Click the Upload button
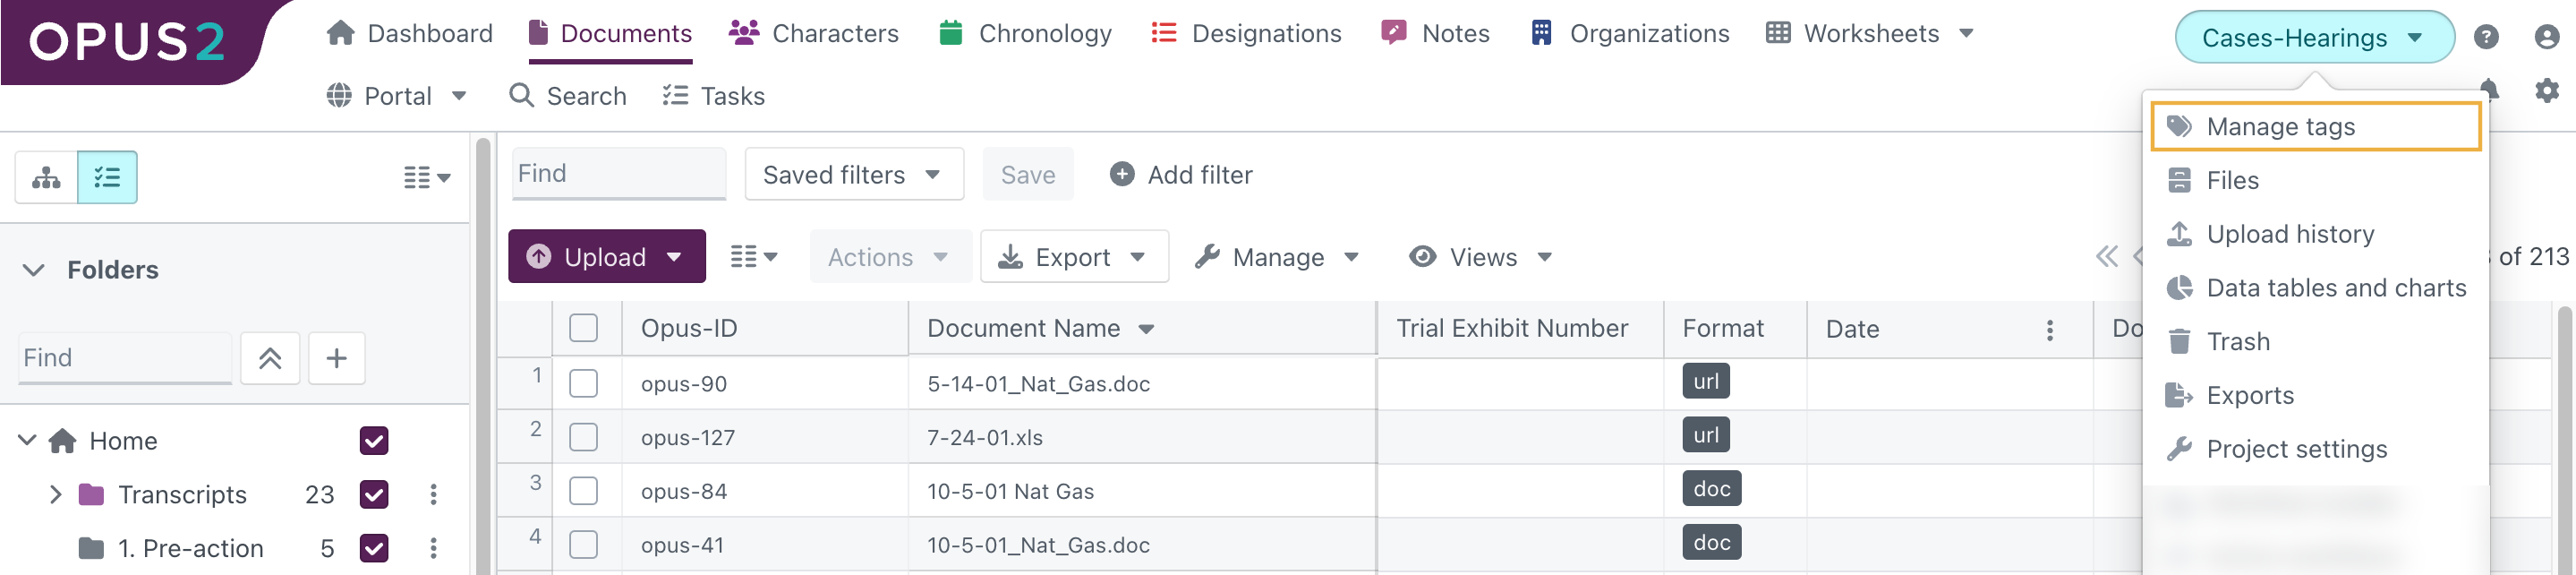2576x575 pixels. click(x=588, y=257)
